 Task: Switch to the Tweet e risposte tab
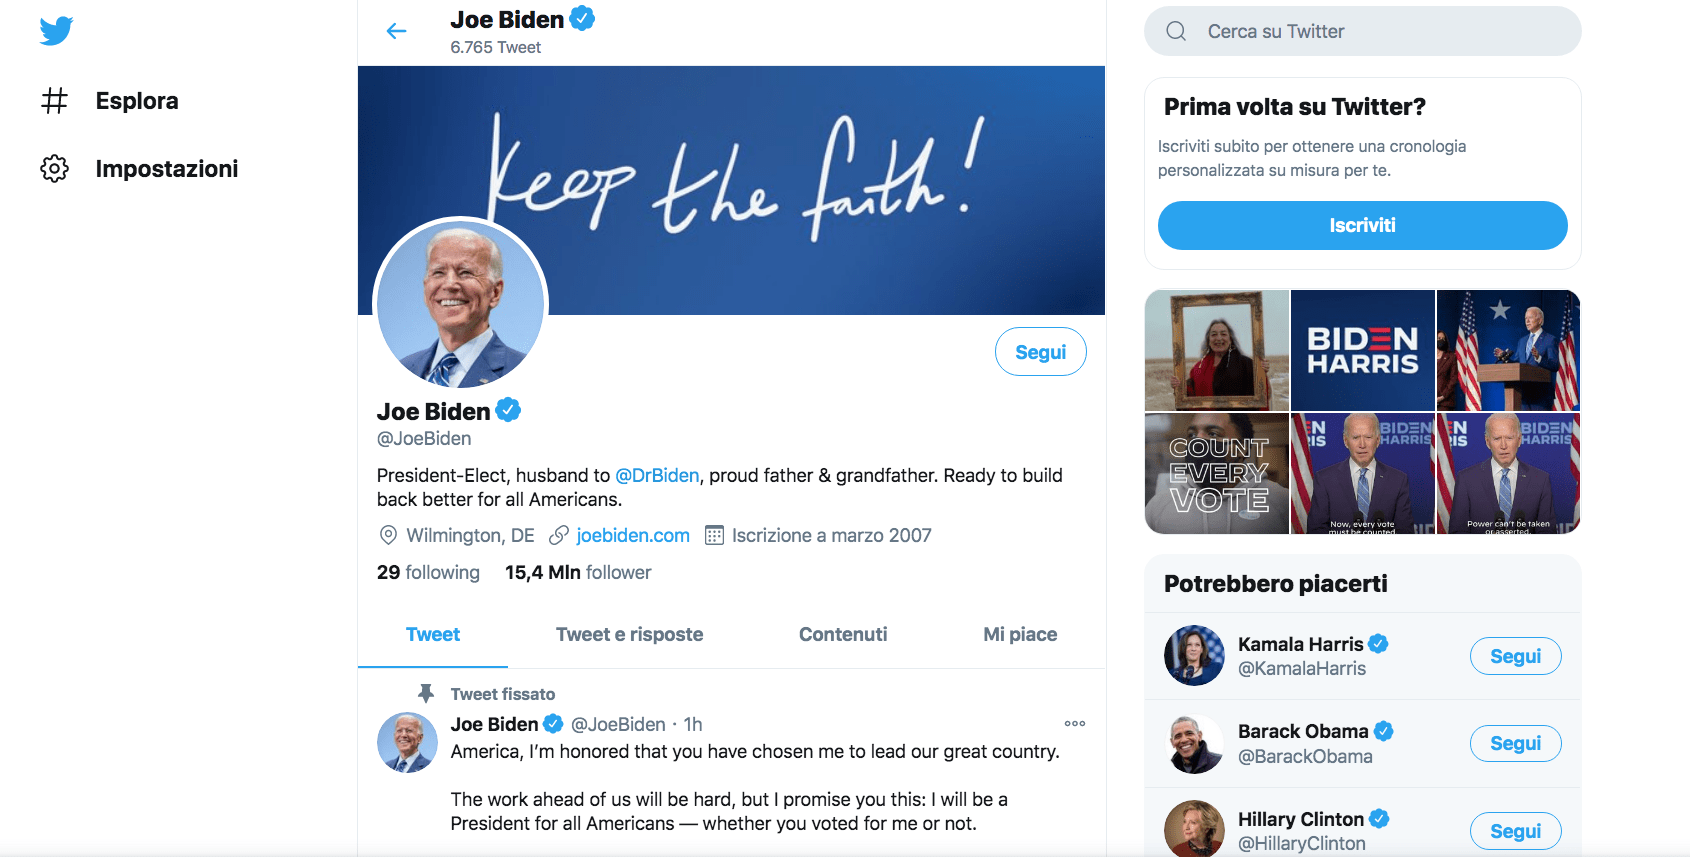(629, 634)
